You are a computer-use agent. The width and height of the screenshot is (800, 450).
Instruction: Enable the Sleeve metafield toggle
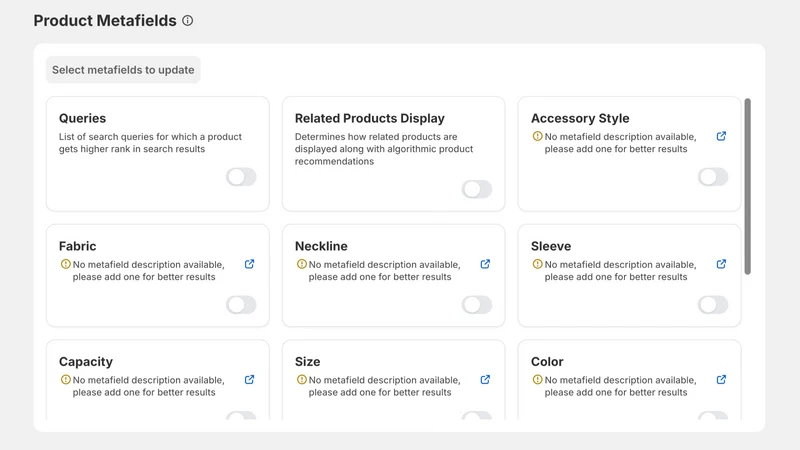pyautogui.click(x=713, y=305)
